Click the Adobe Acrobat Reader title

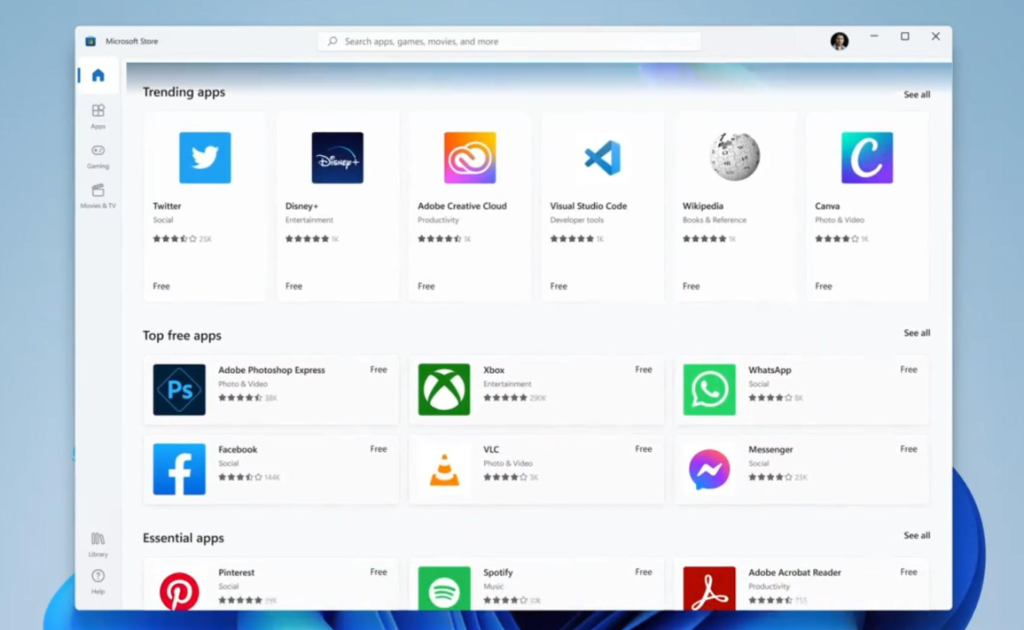pos(795,573)
